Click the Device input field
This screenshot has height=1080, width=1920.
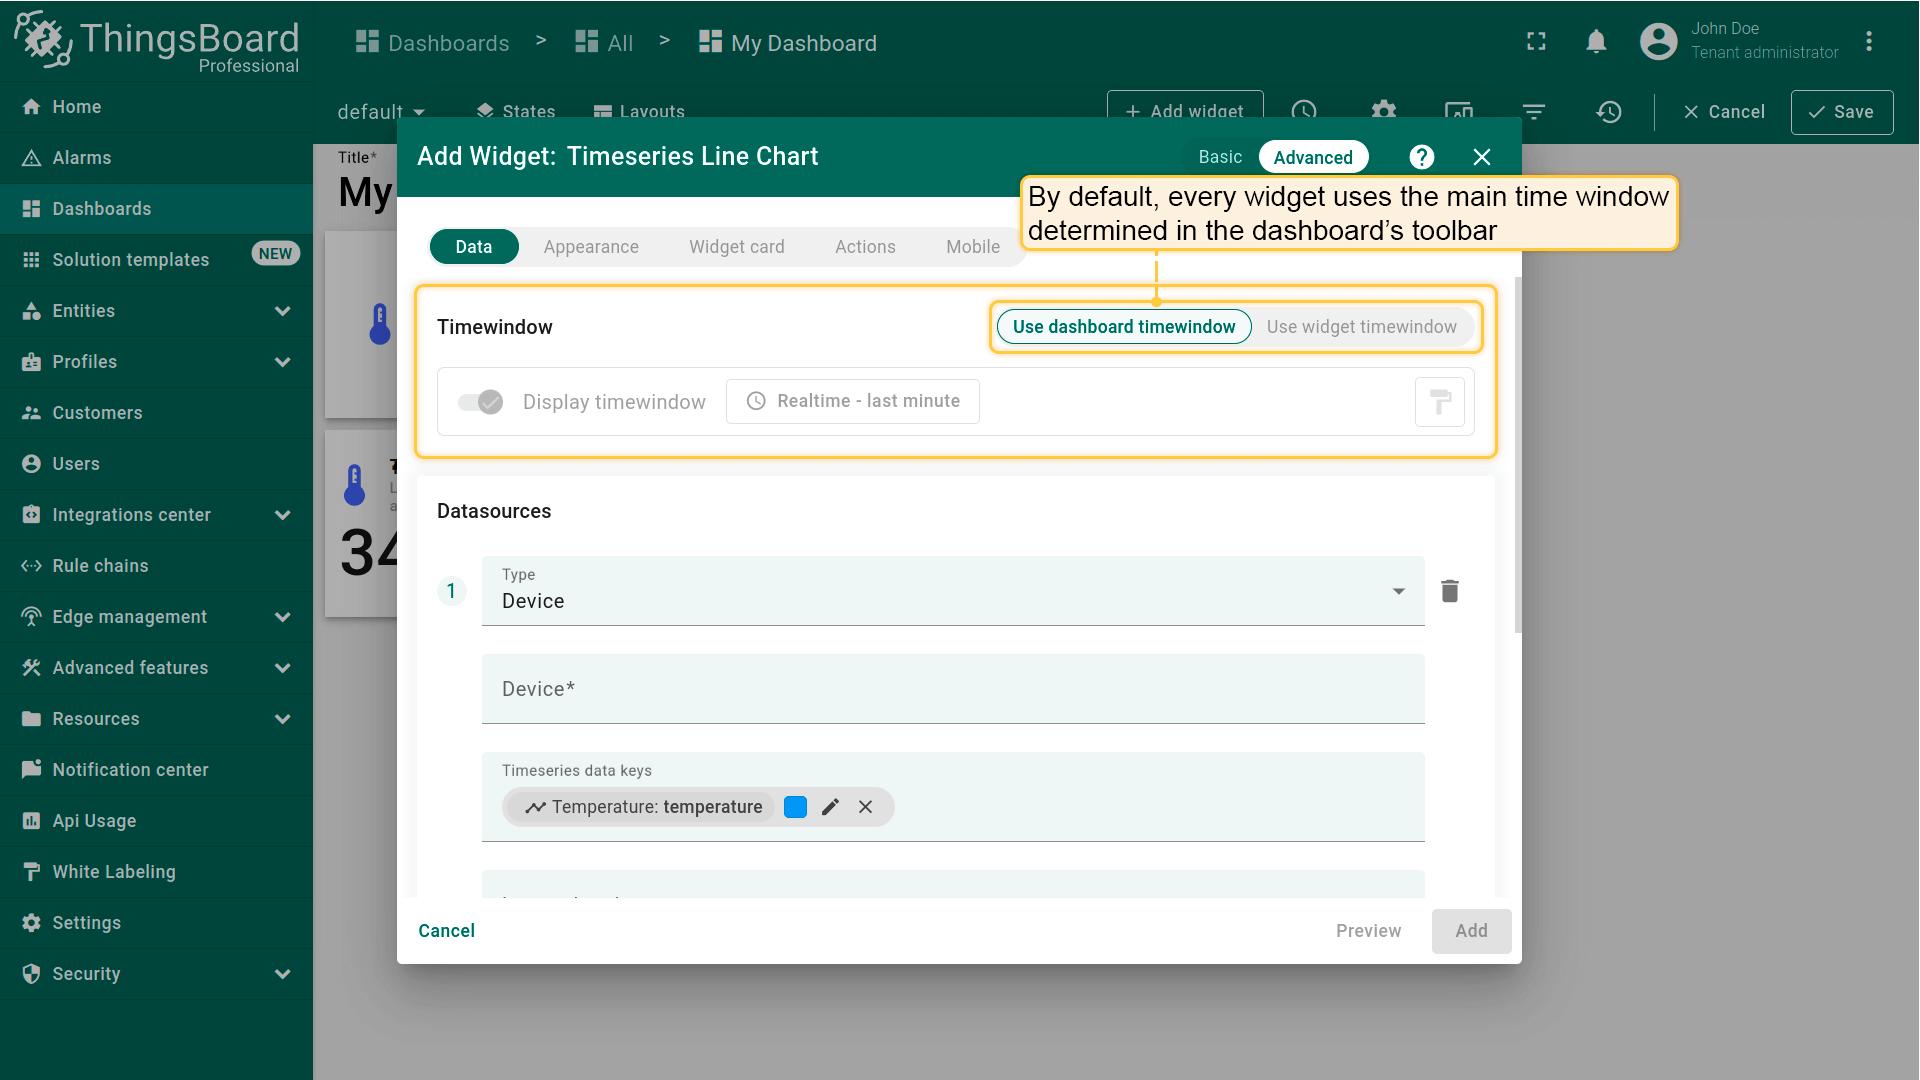click(x=952, y=689)
